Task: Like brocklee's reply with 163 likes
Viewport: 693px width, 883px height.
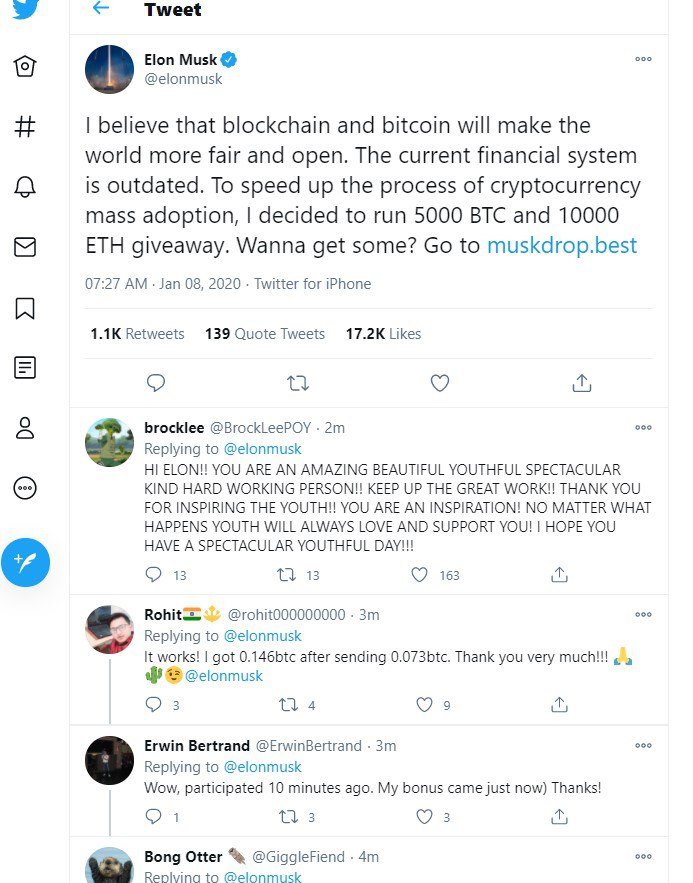Action: point(421,575)
